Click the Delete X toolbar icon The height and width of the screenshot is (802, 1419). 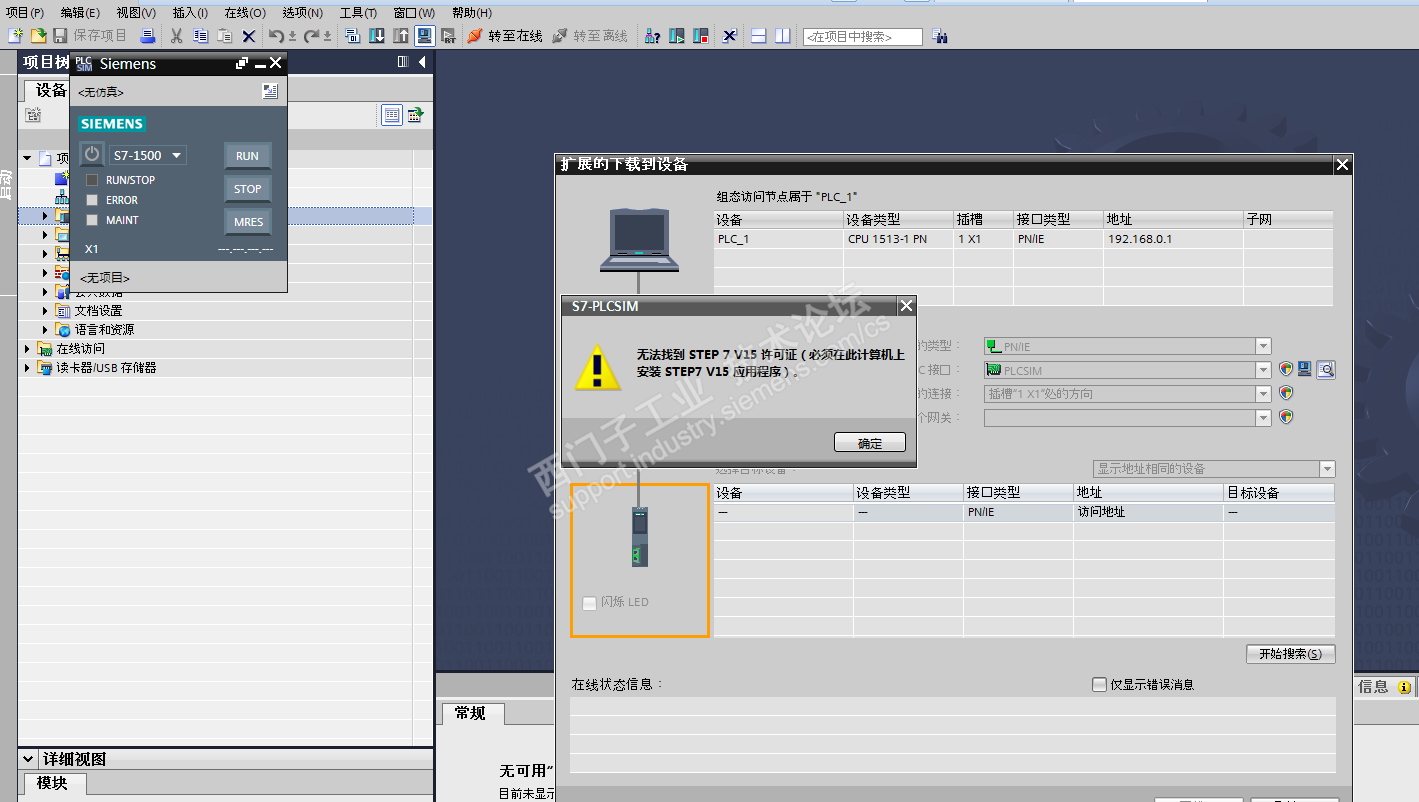(x=249, y=36)
